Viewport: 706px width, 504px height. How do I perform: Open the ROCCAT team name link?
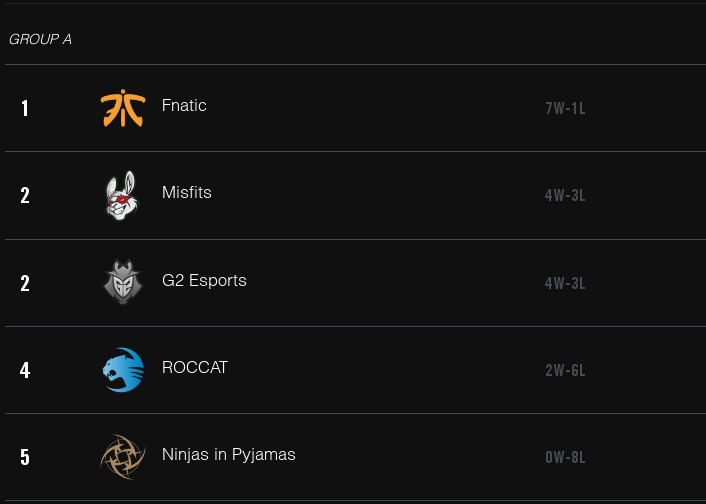(x=195, y=367)
